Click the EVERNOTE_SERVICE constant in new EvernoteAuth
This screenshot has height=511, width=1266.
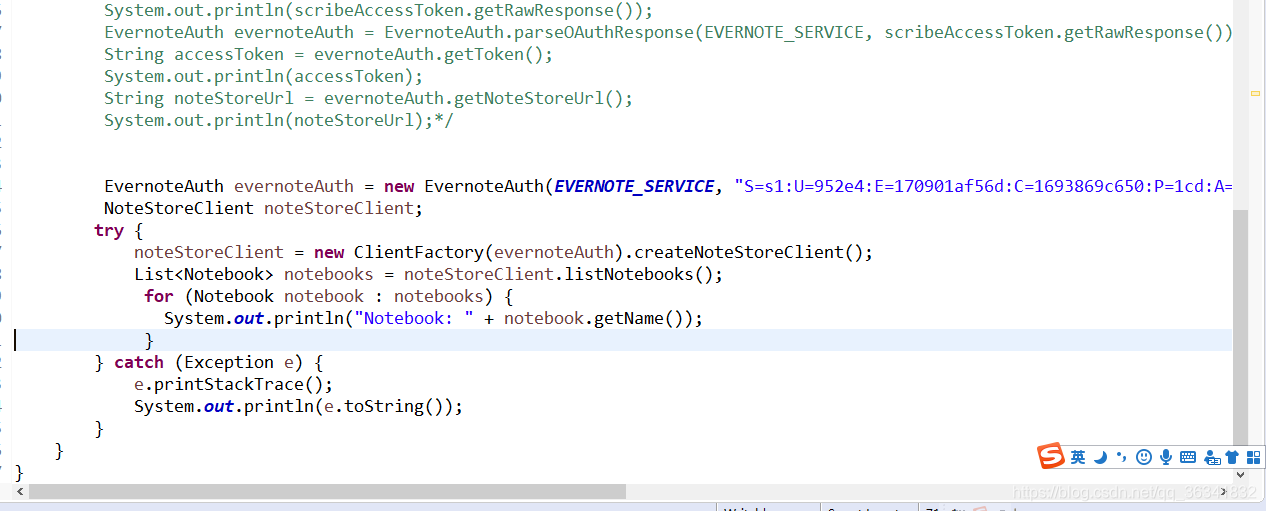(x=634, y=186)
